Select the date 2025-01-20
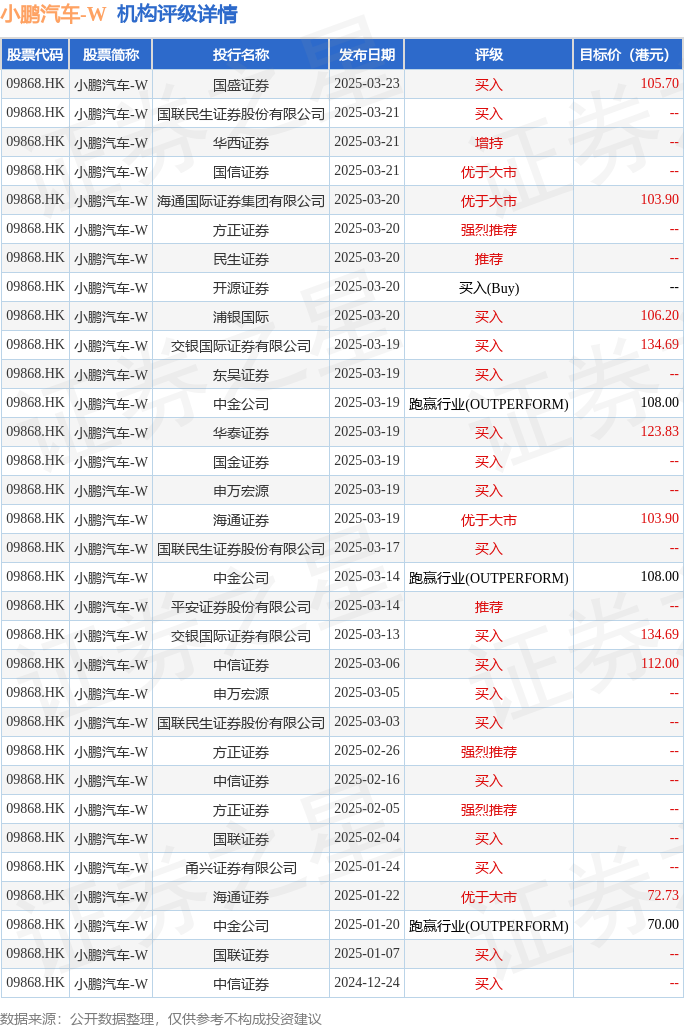684x1028 pixels. pos(367,924)
